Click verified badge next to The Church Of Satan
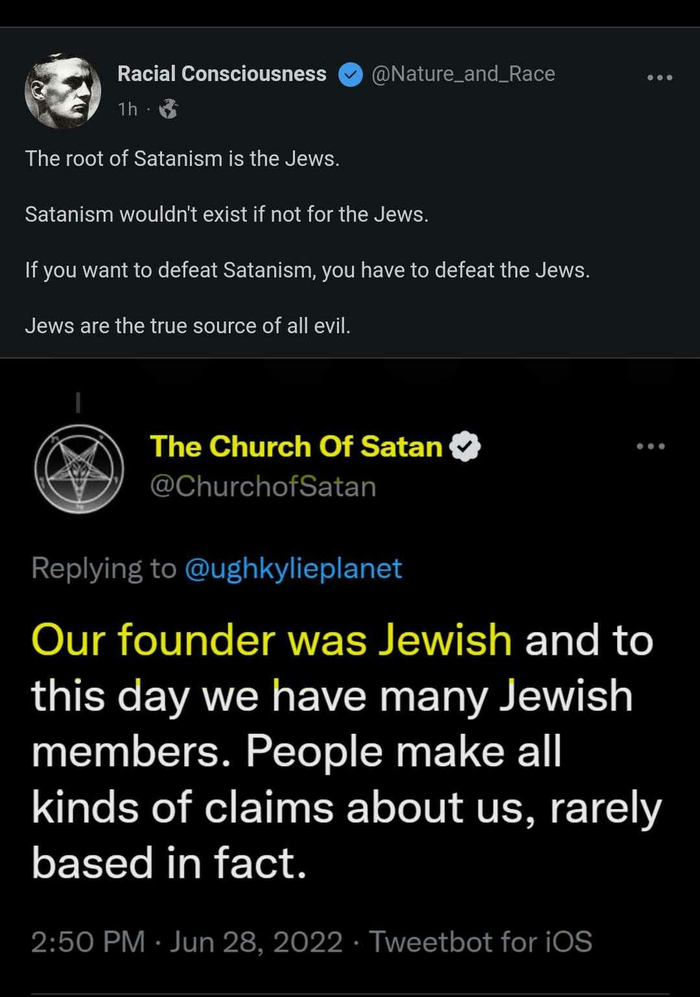The height and width of the screenshot is (997, 700). coord(465,447)
